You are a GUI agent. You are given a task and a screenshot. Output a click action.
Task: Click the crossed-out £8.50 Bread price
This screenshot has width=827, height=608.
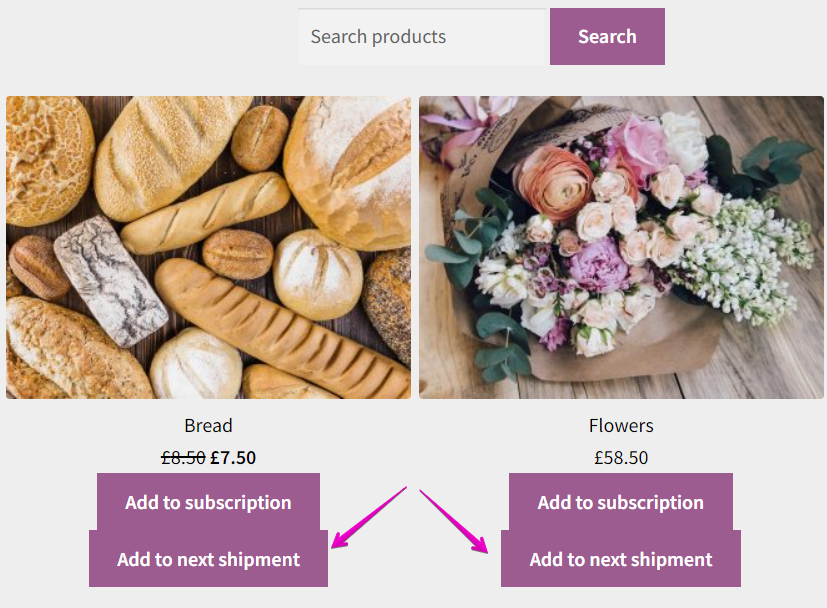[183, 458]
